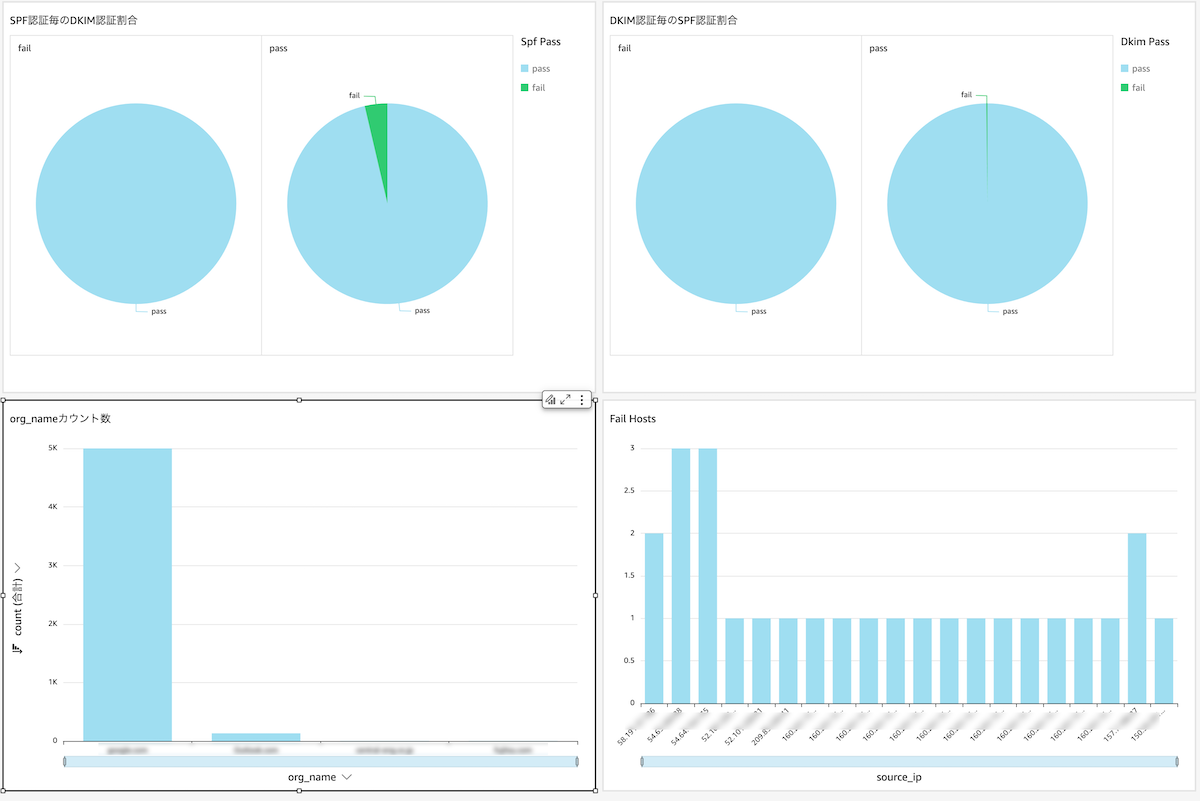Expand the org_name axis field dropdown
Screen dimensions: 1200x801
(346, 776)
